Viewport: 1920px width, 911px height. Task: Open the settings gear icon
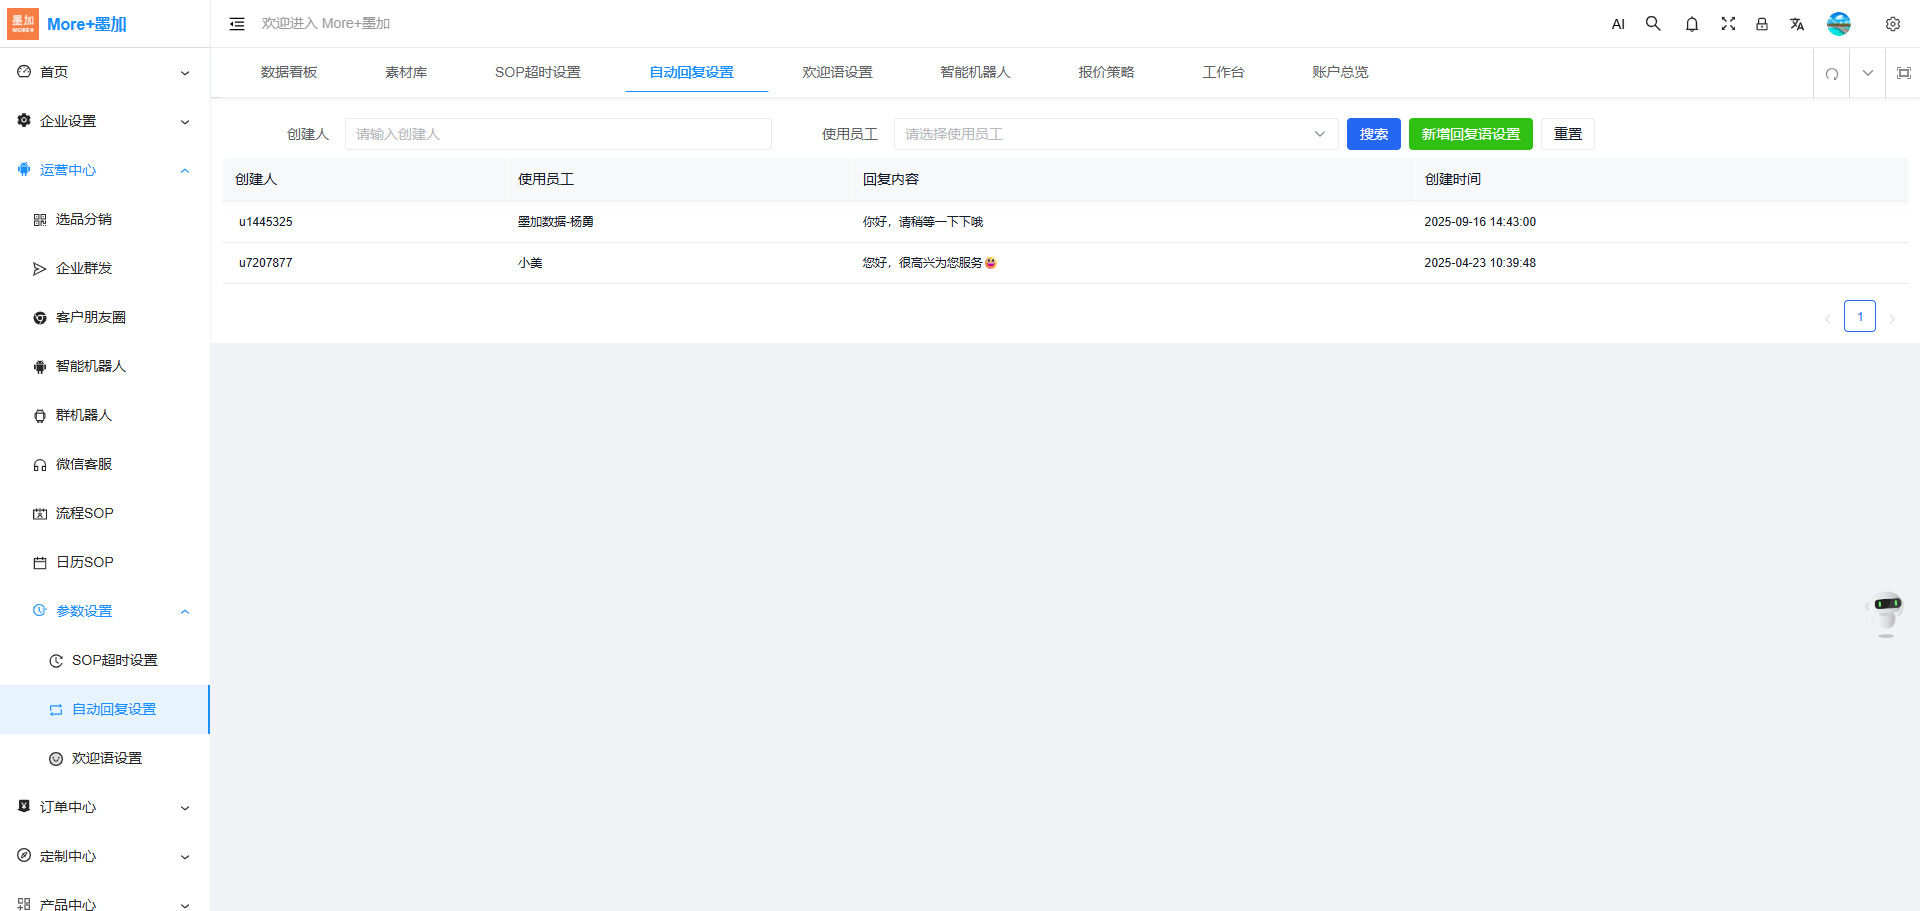(x=1892, y=24)
